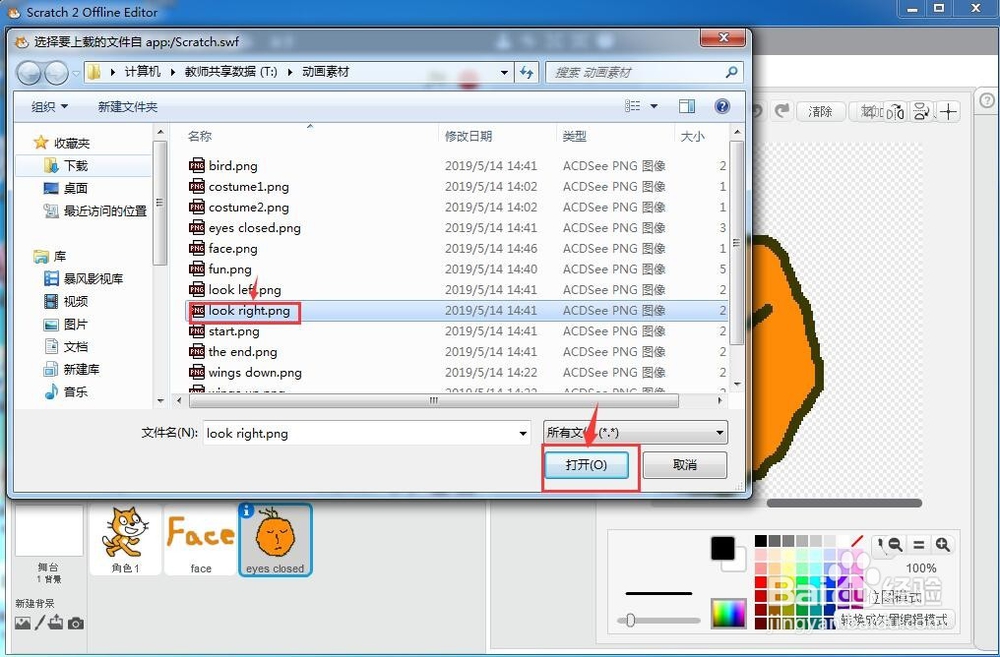Sort by the 名称 column header
The image size is (1000, 657).
pos(200,136)
